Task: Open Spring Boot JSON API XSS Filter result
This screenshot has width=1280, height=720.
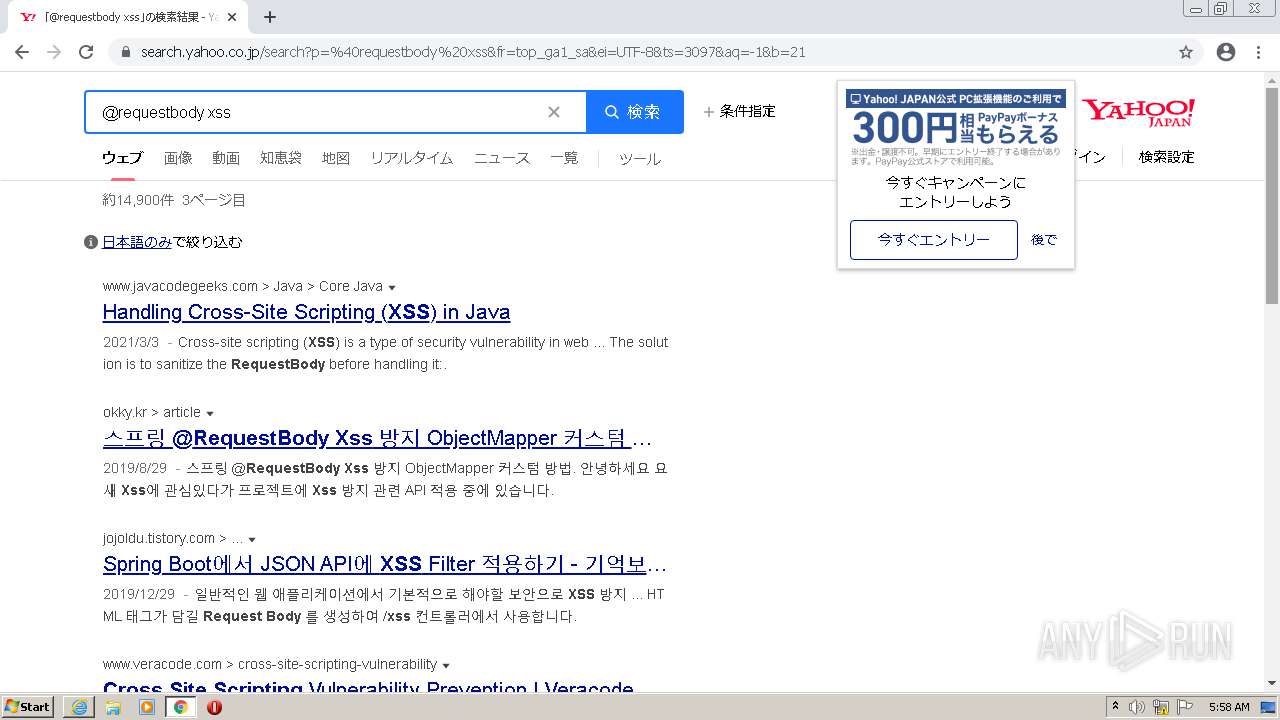Action: (x=385, y=564)
